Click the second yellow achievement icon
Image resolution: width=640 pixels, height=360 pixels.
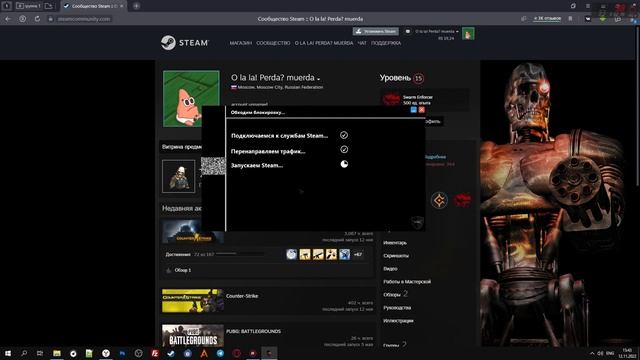click(305, 254)
